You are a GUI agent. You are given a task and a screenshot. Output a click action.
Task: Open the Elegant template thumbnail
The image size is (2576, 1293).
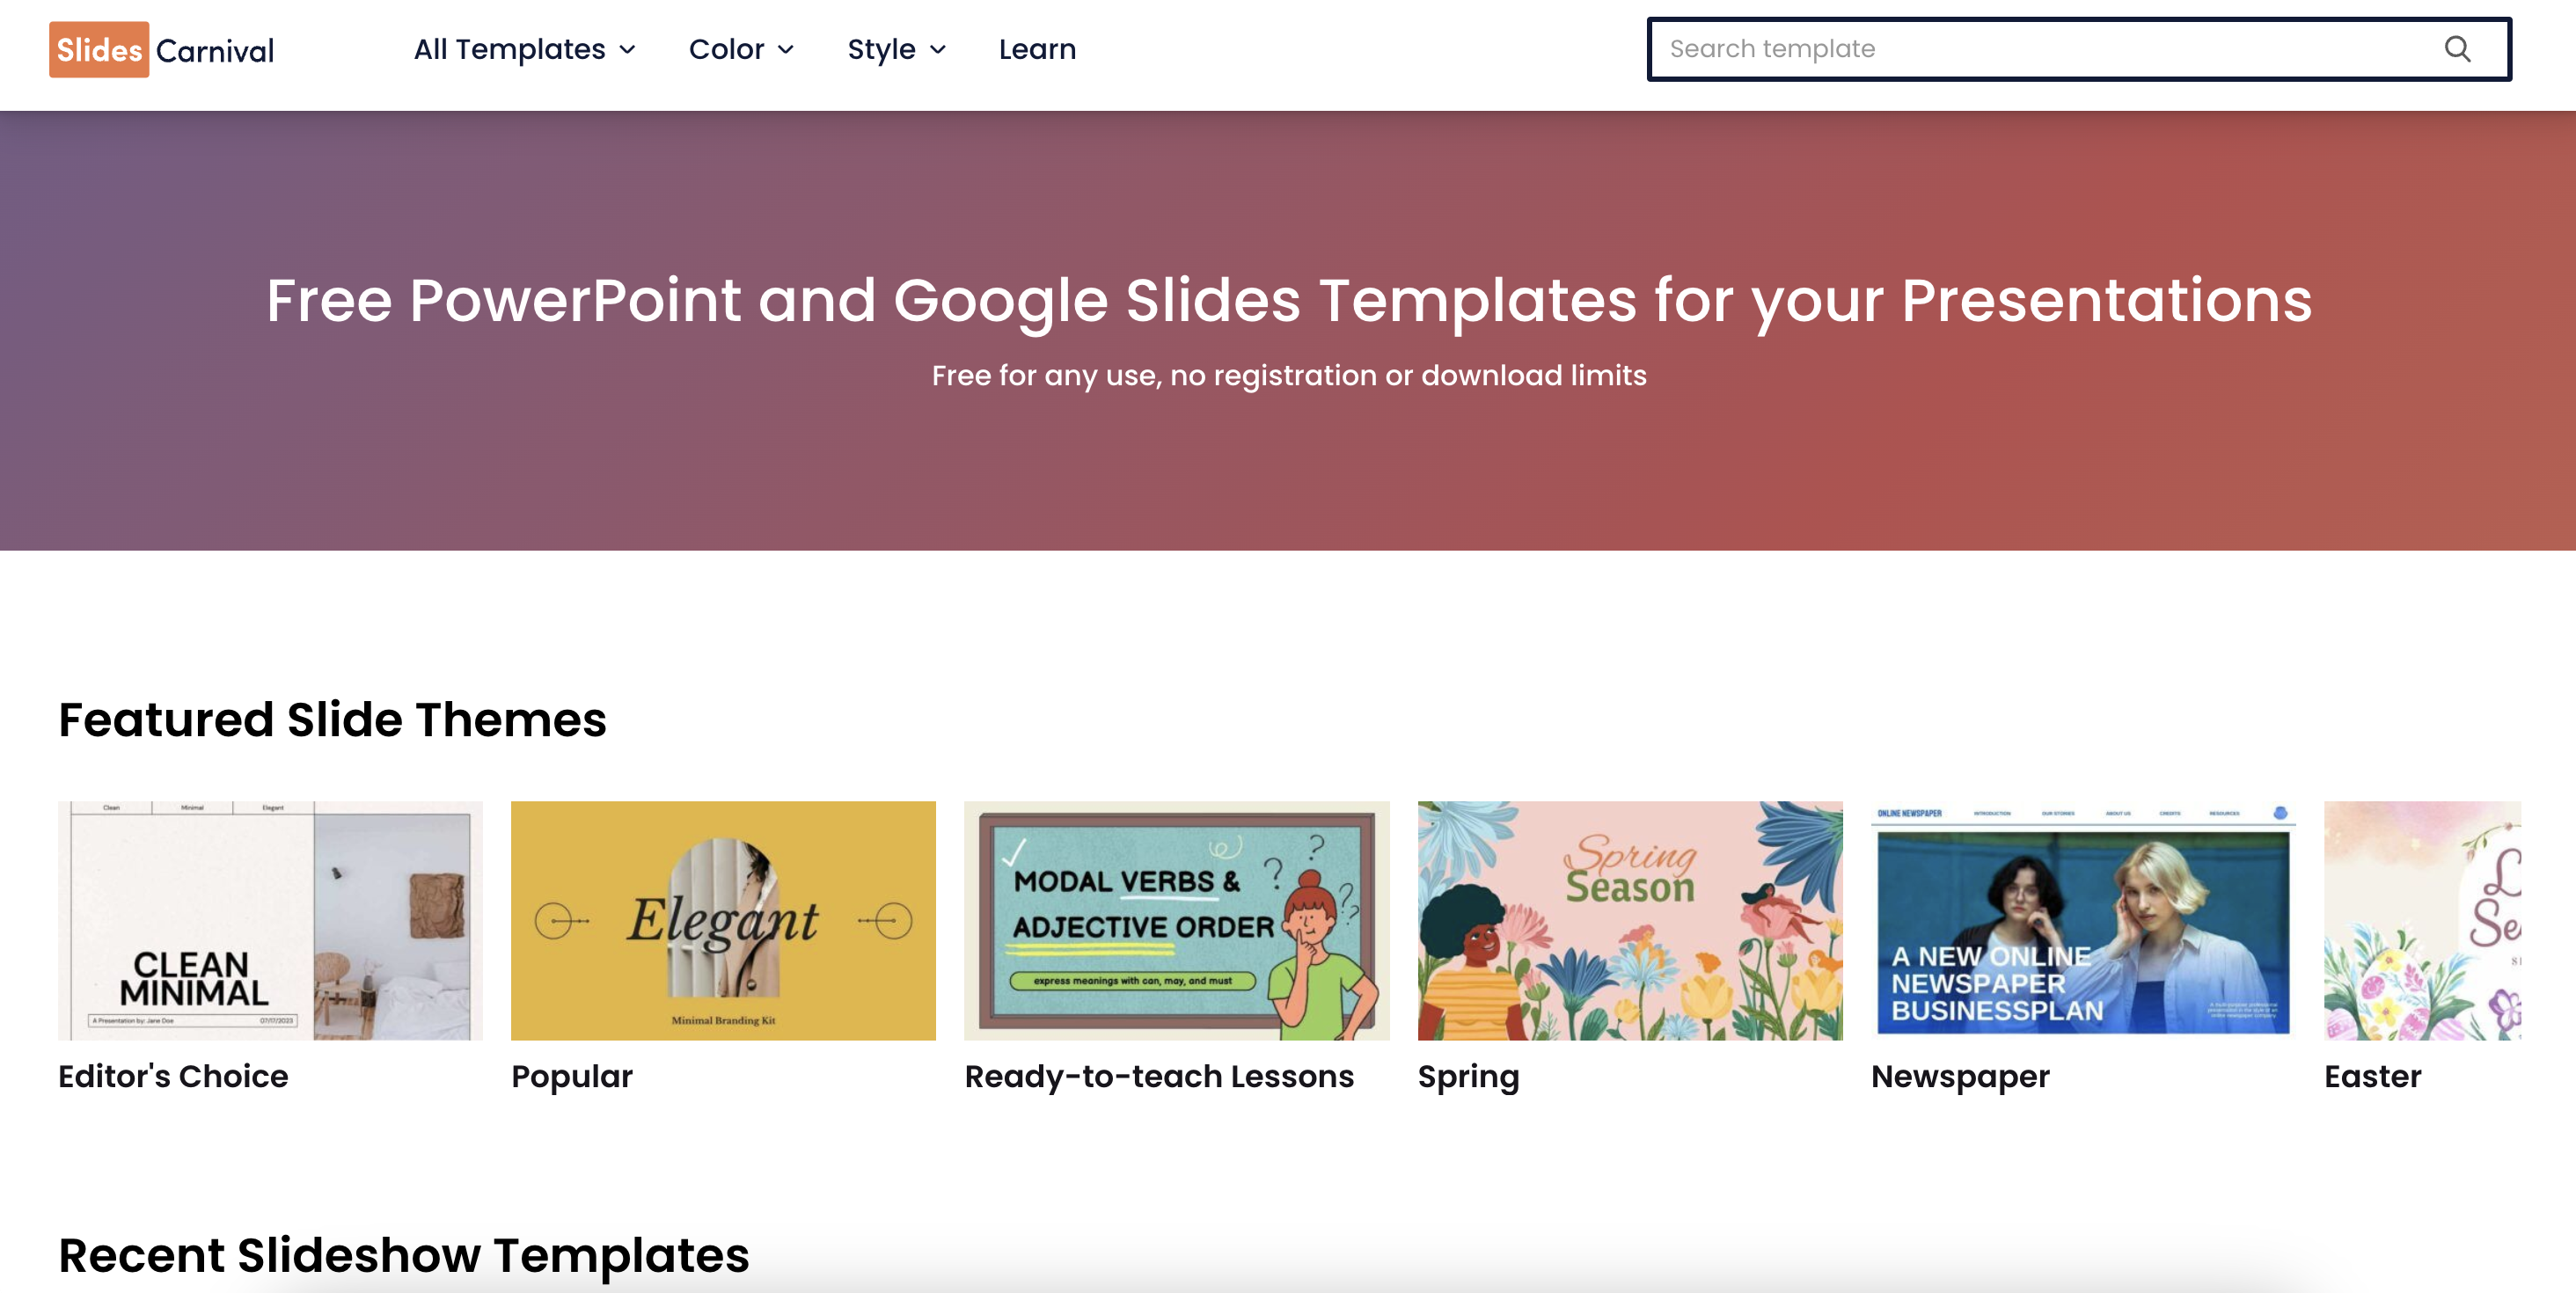723,919
